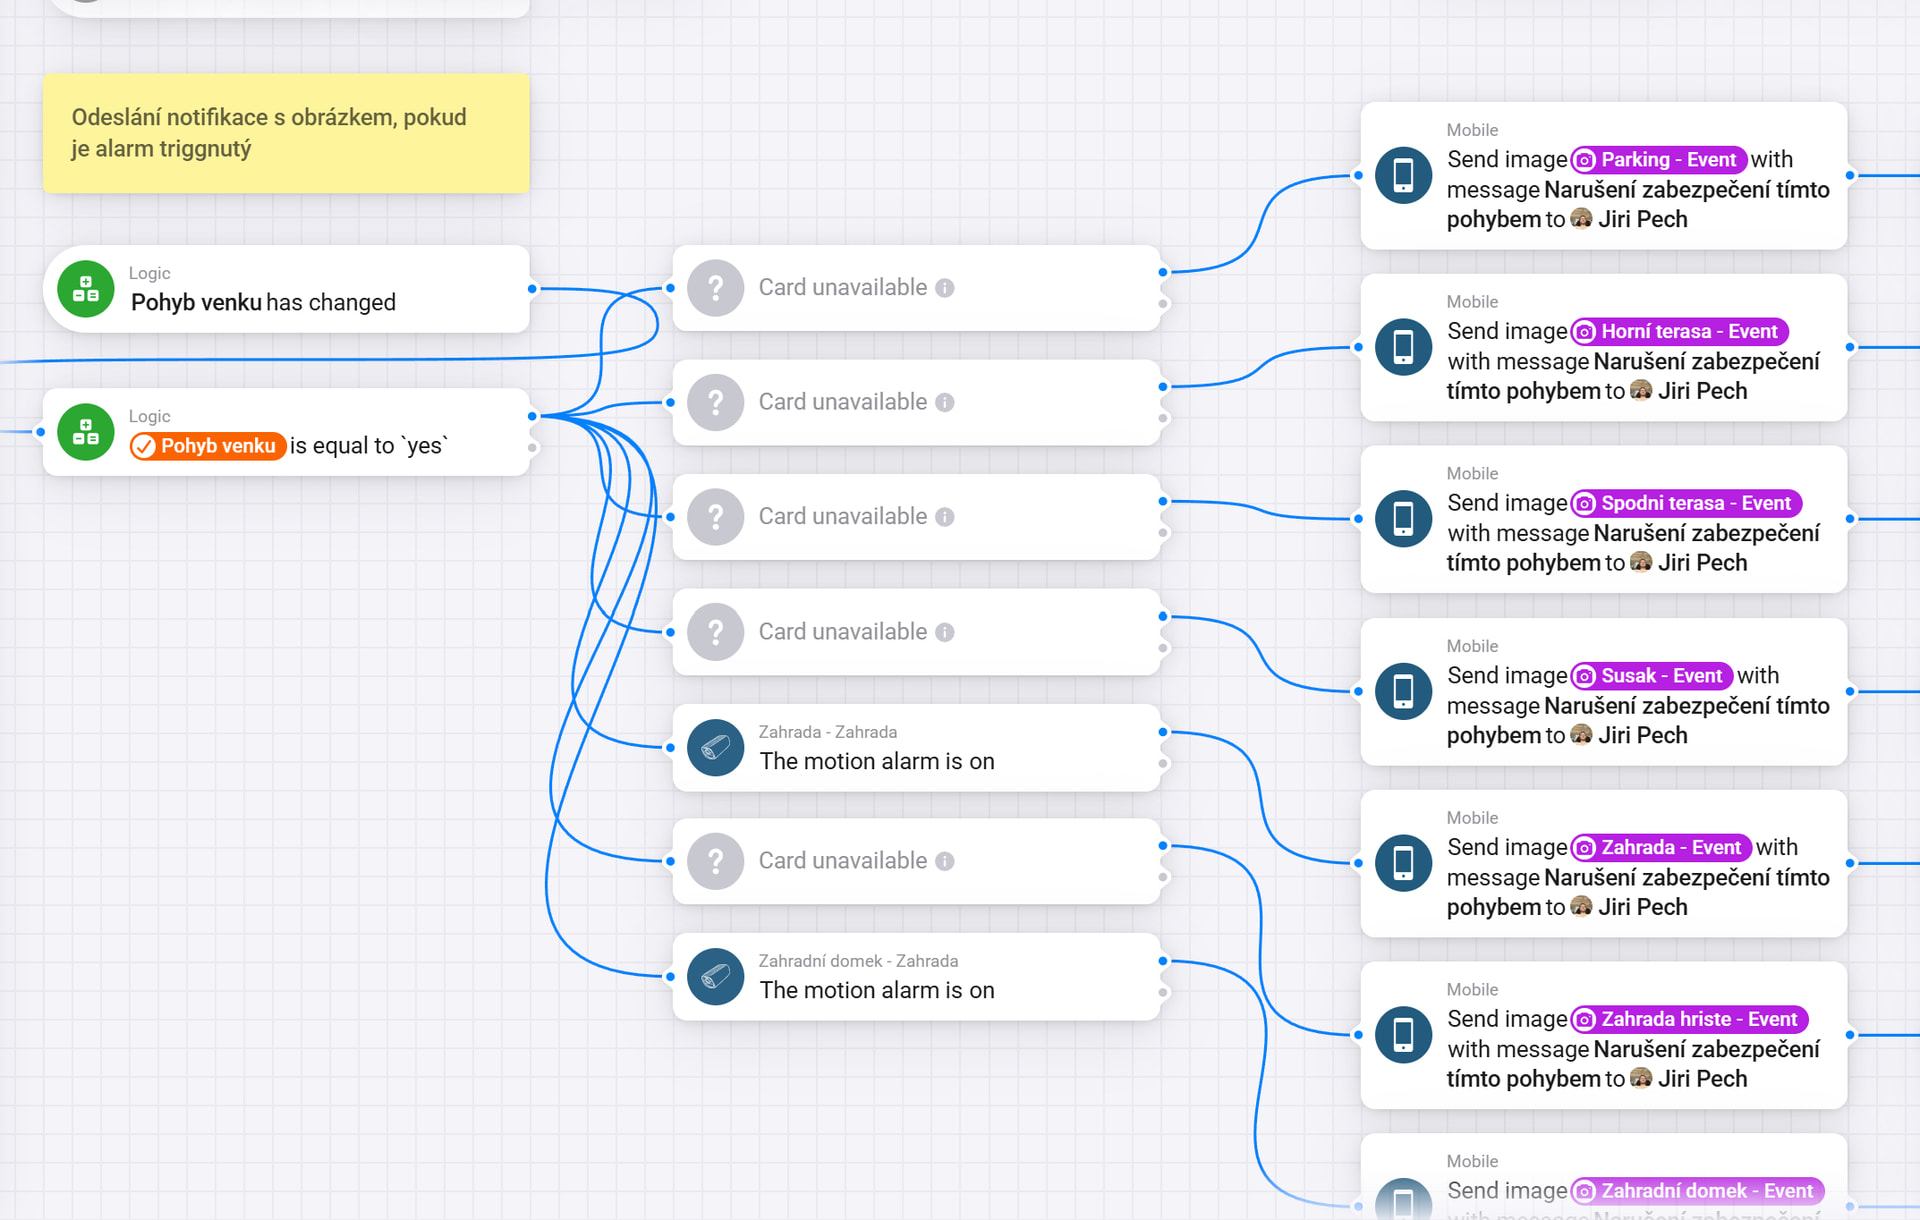Click the mobile phone icon on the Parking card
This screenshot has height=1220, width=1920.
(x=1403, y=175)
